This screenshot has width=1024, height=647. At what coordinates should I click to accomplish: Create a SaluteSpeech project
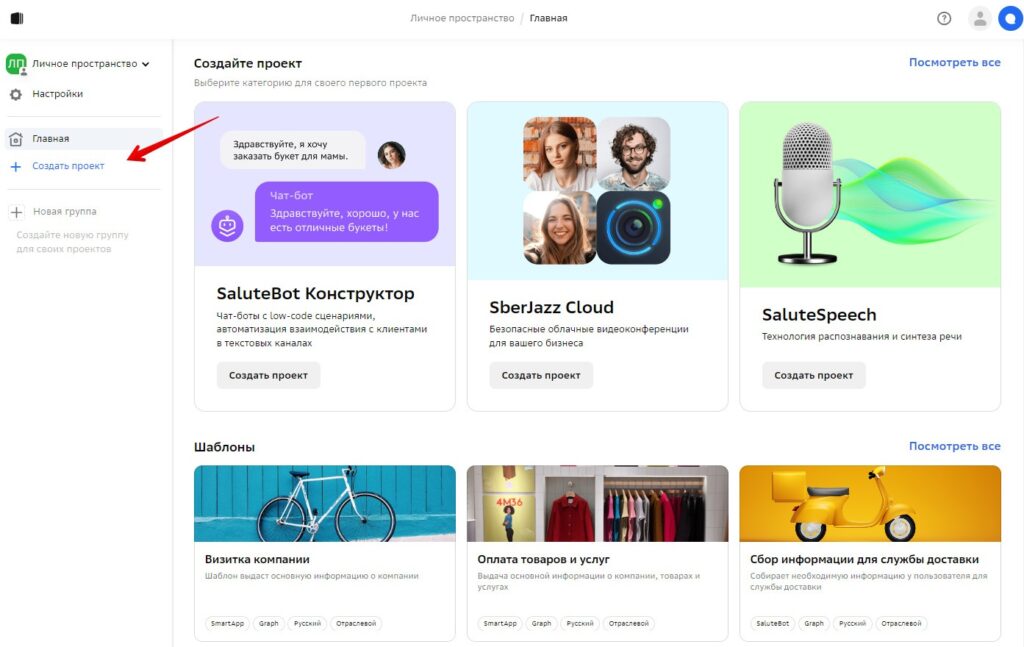click(x=813, y=375)
